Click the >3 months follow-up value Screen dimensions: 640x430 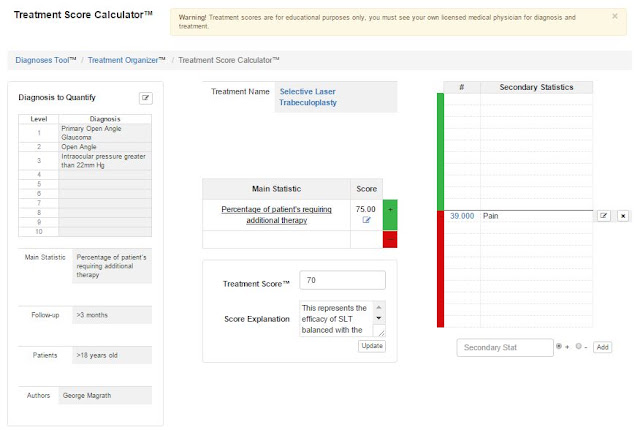click(x=112, y=315)
